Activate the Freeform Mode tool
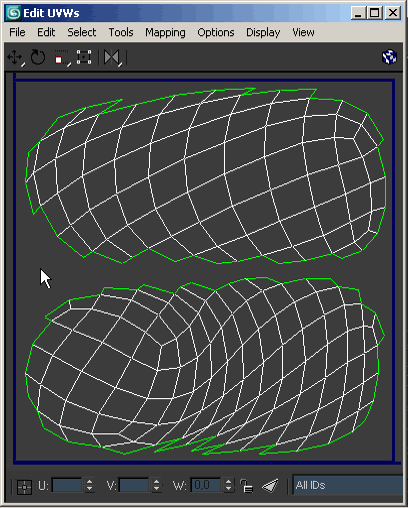 pos(84,57)
